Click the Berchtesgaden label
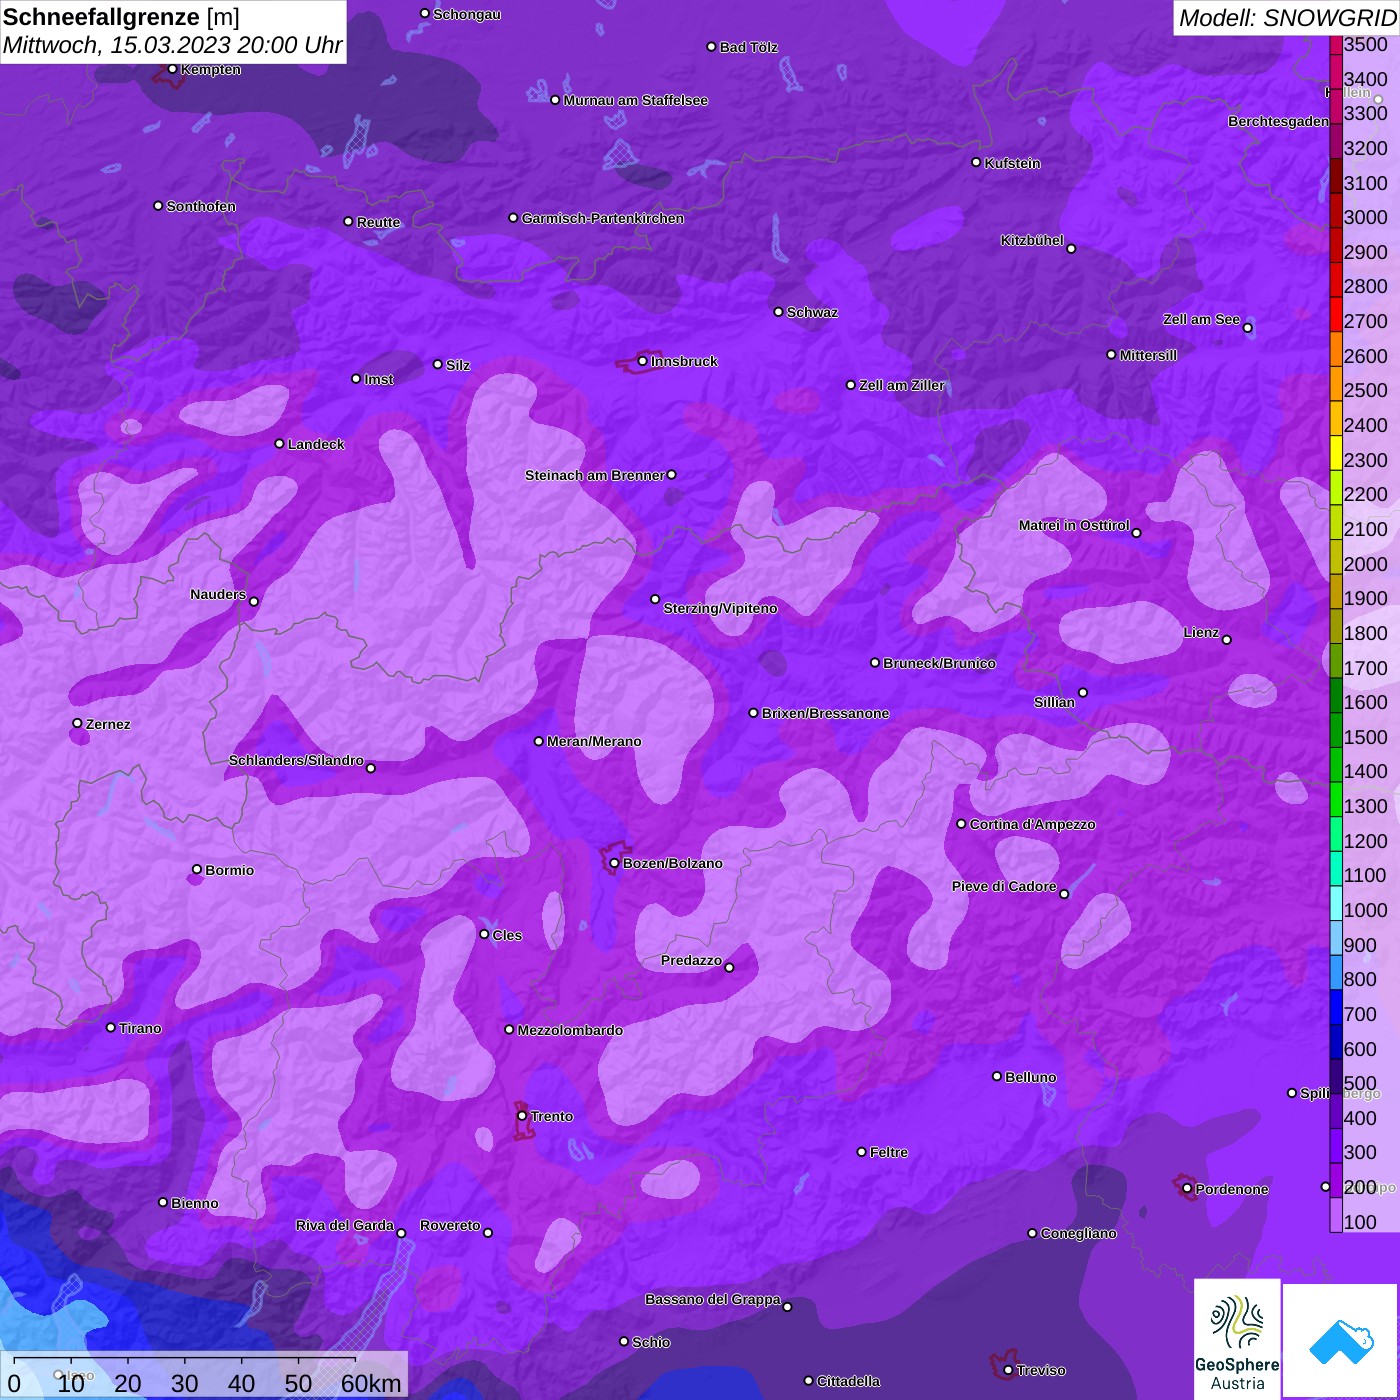 coord(1279,121)
